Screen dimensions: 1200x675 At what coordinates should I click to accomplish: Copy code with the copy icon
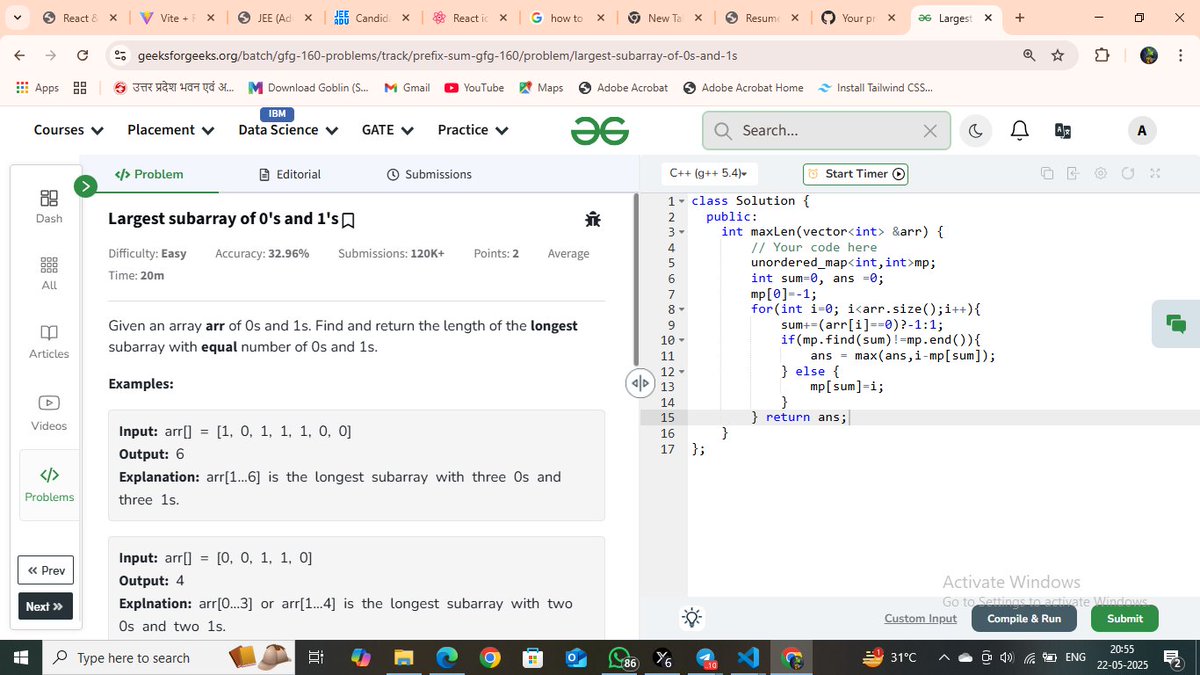tap(1047, 174)
